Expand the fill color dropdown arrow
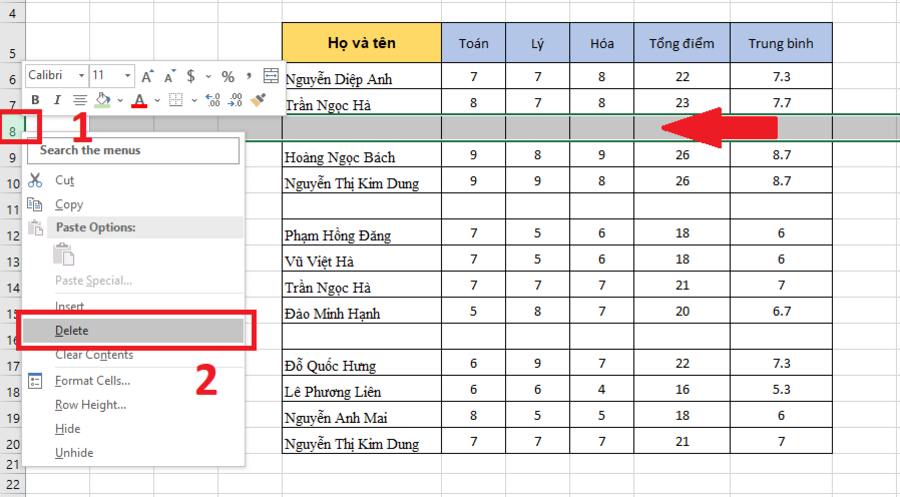Screen dimensions: 900x497 [x=120, y=100]
